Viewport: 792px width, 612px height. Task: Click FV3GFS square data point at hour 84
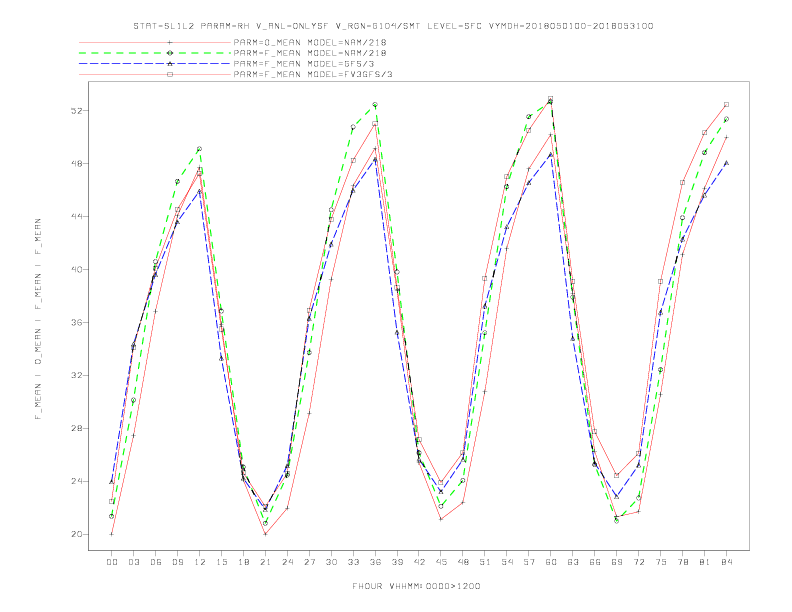726,105
